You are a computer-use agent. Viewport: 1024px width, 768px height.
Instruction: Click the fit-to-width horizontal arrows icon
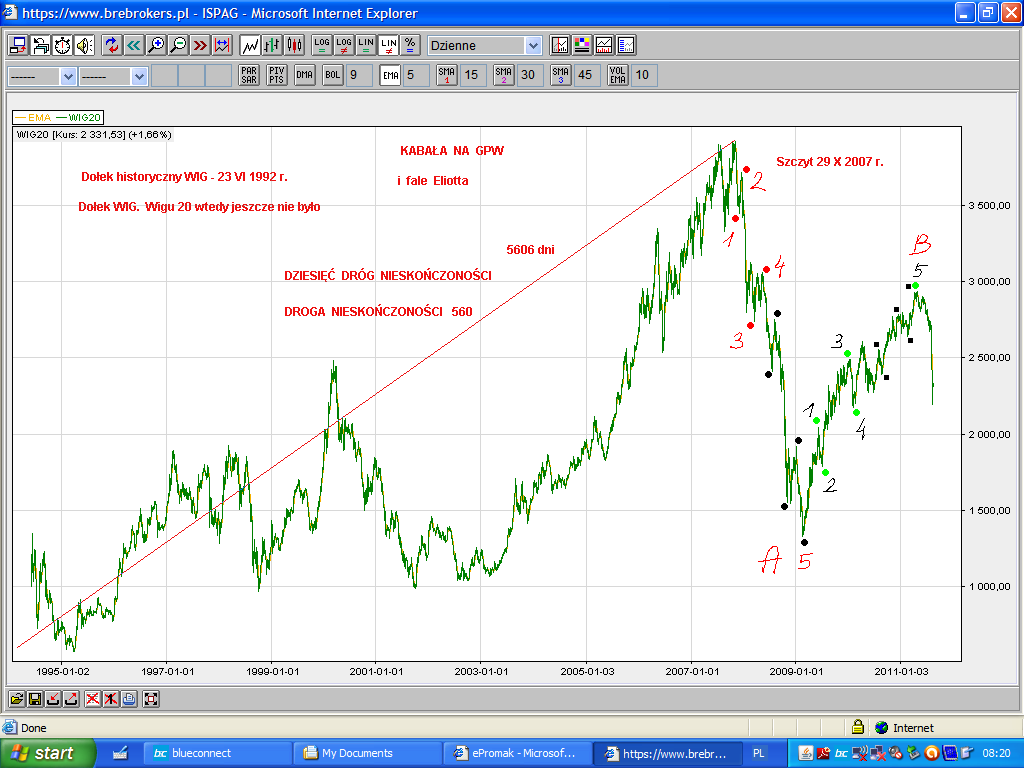pos(222,45)
